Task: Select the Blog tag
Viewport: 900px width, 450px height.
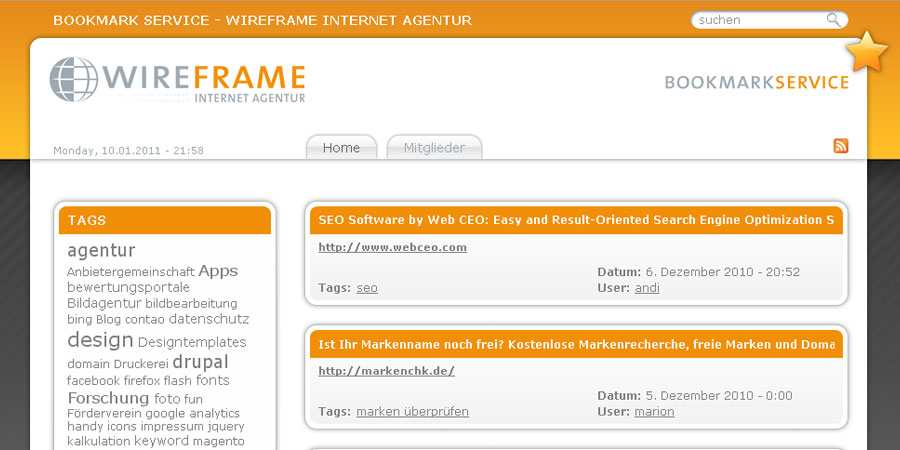Action: click(108, 319)
